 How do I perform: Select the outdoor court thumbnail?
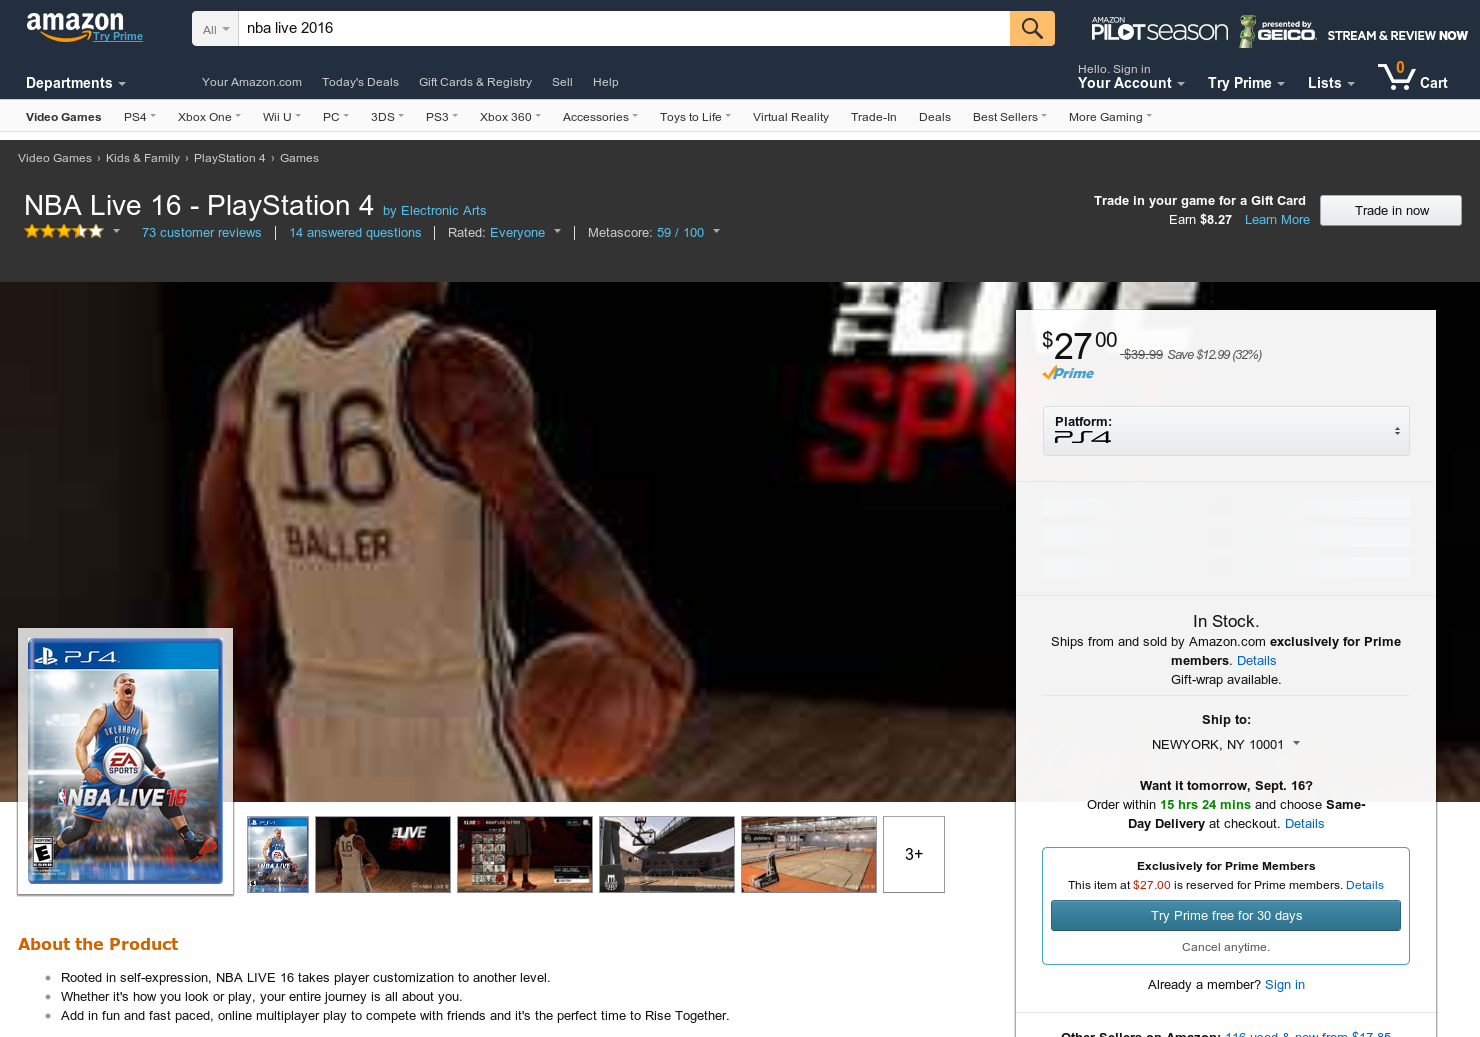point(666,854)
